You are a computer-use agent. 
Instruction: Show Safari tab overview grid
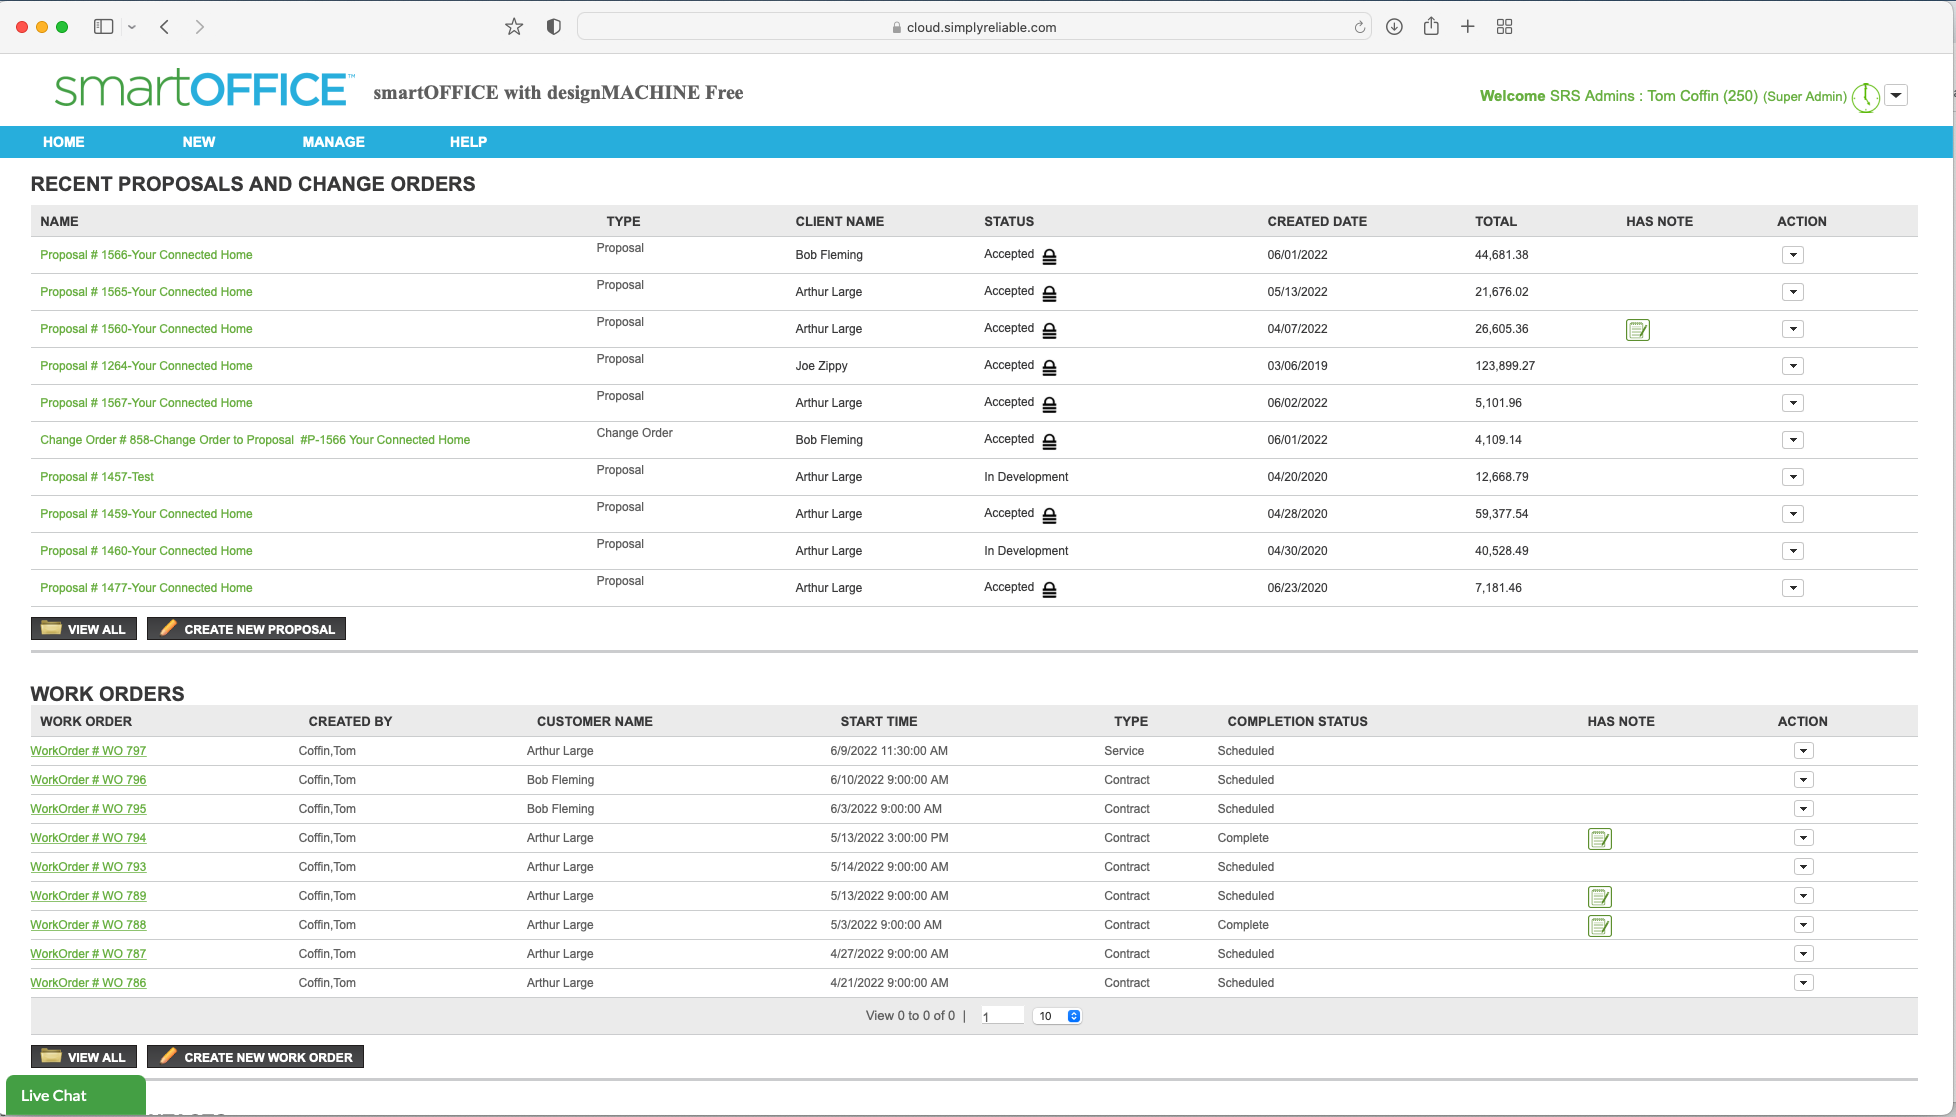pos(1504,27)
